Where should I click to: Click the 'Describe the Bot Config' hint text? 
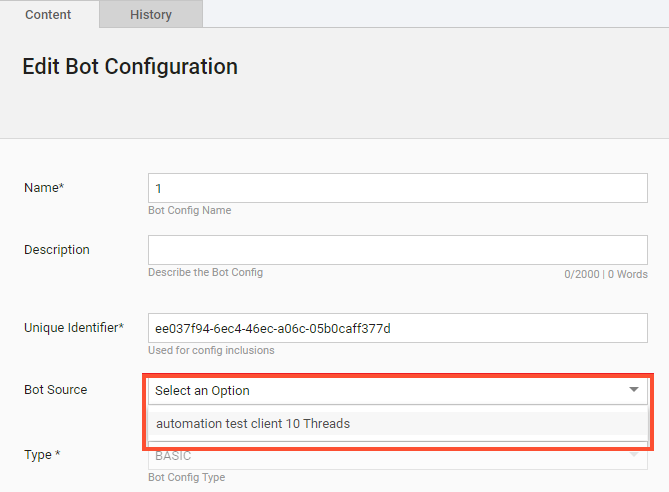[x=205, y=272]
